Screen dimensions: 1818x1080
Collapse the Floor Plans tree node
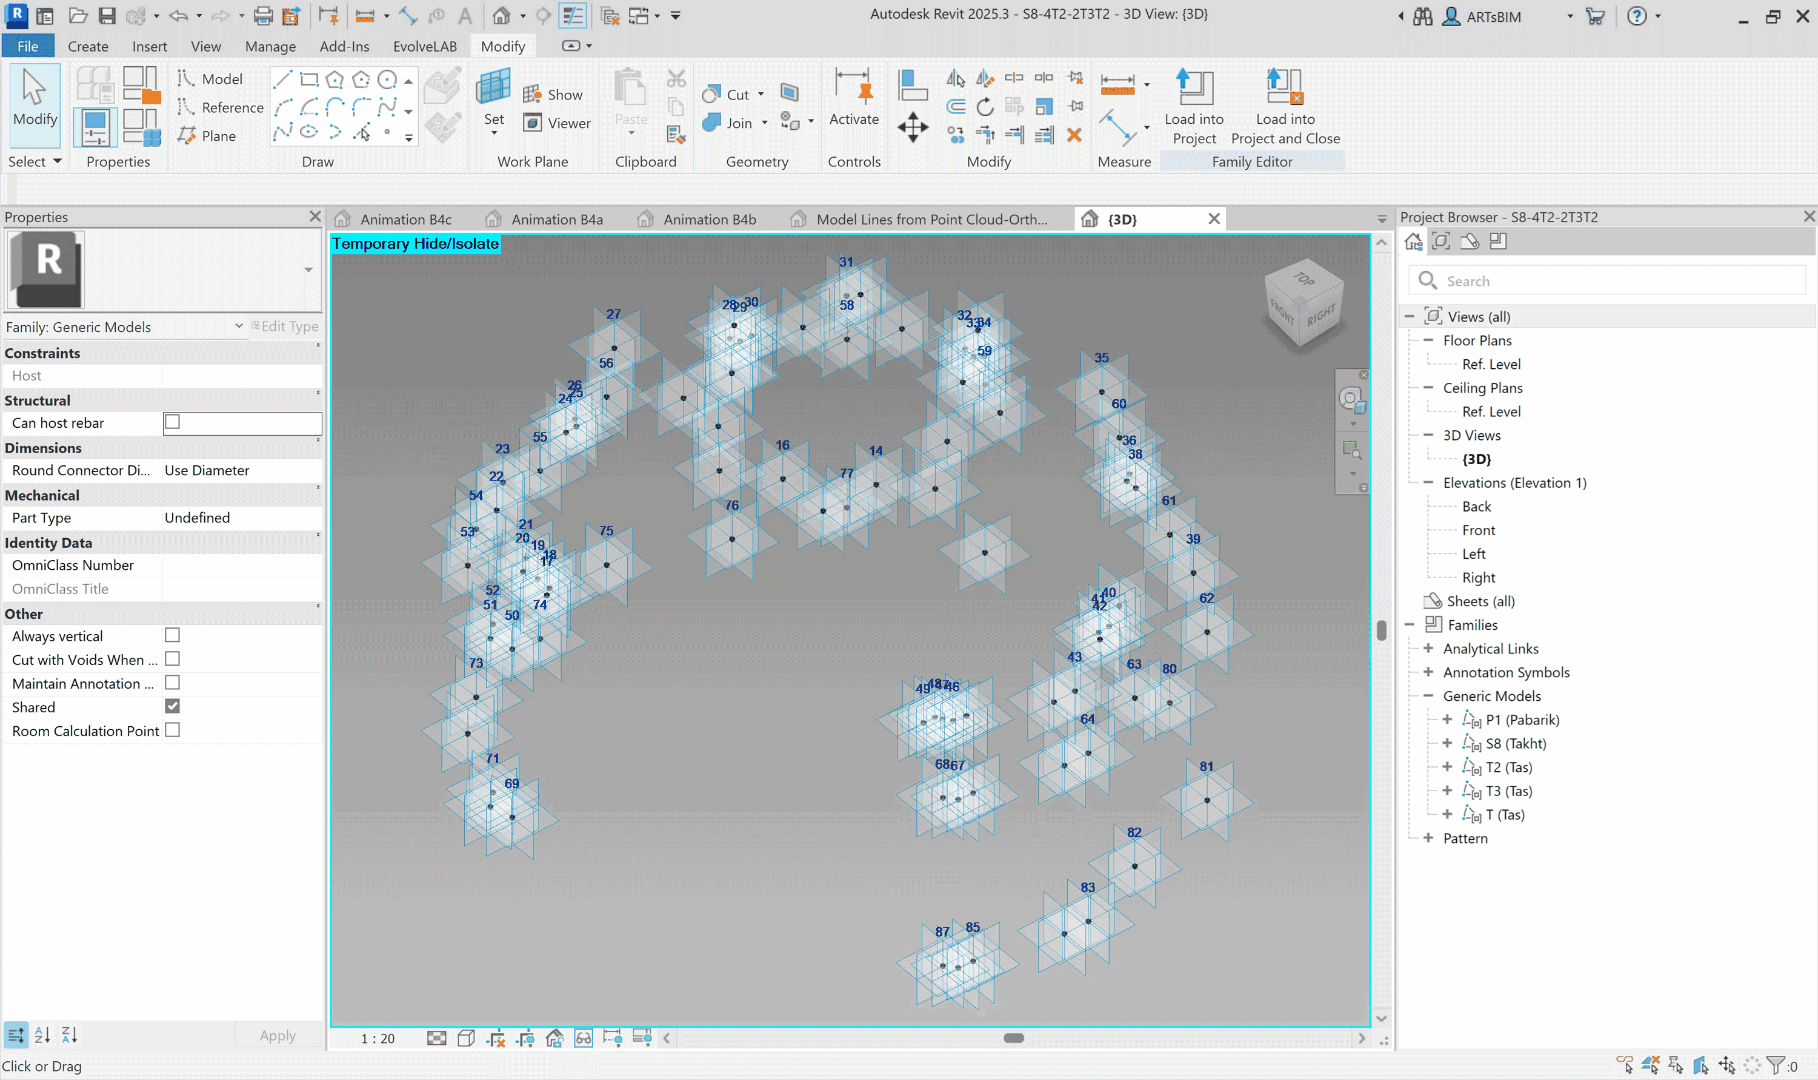(1428, 341)
